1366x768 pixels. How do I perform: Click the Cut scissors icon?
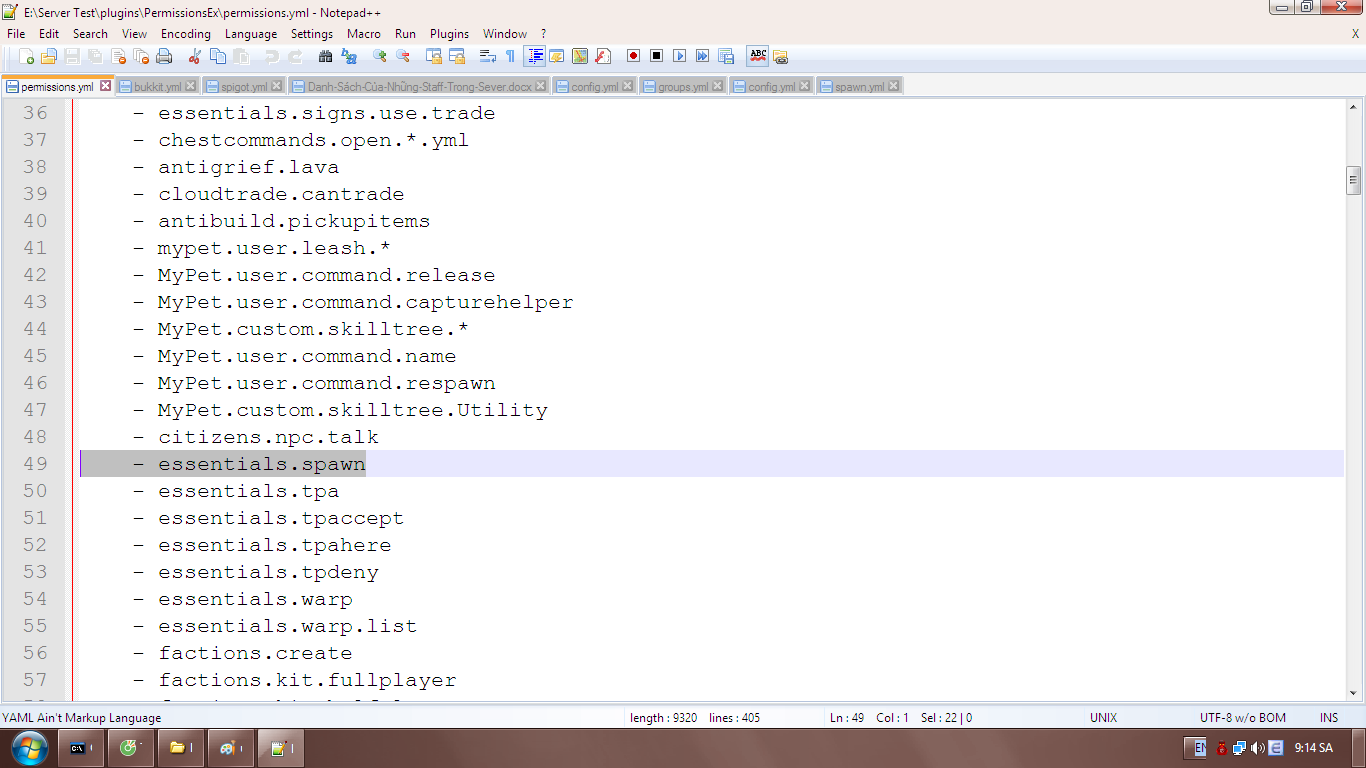click(194, 56)
